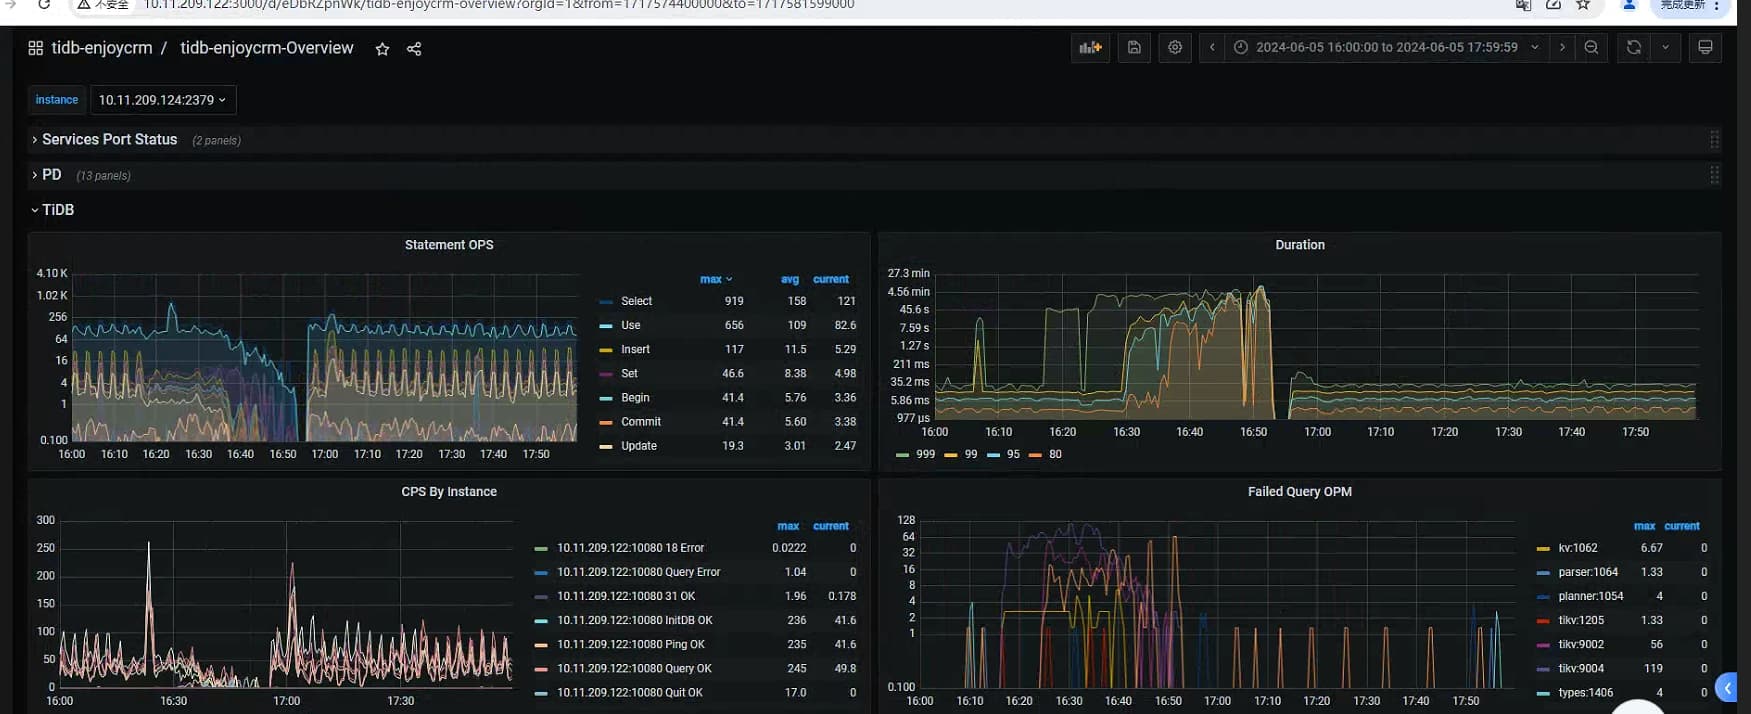
Task: Toggle kv:1062 series in Failed Query legend
Action: (x=1577, y=548)
